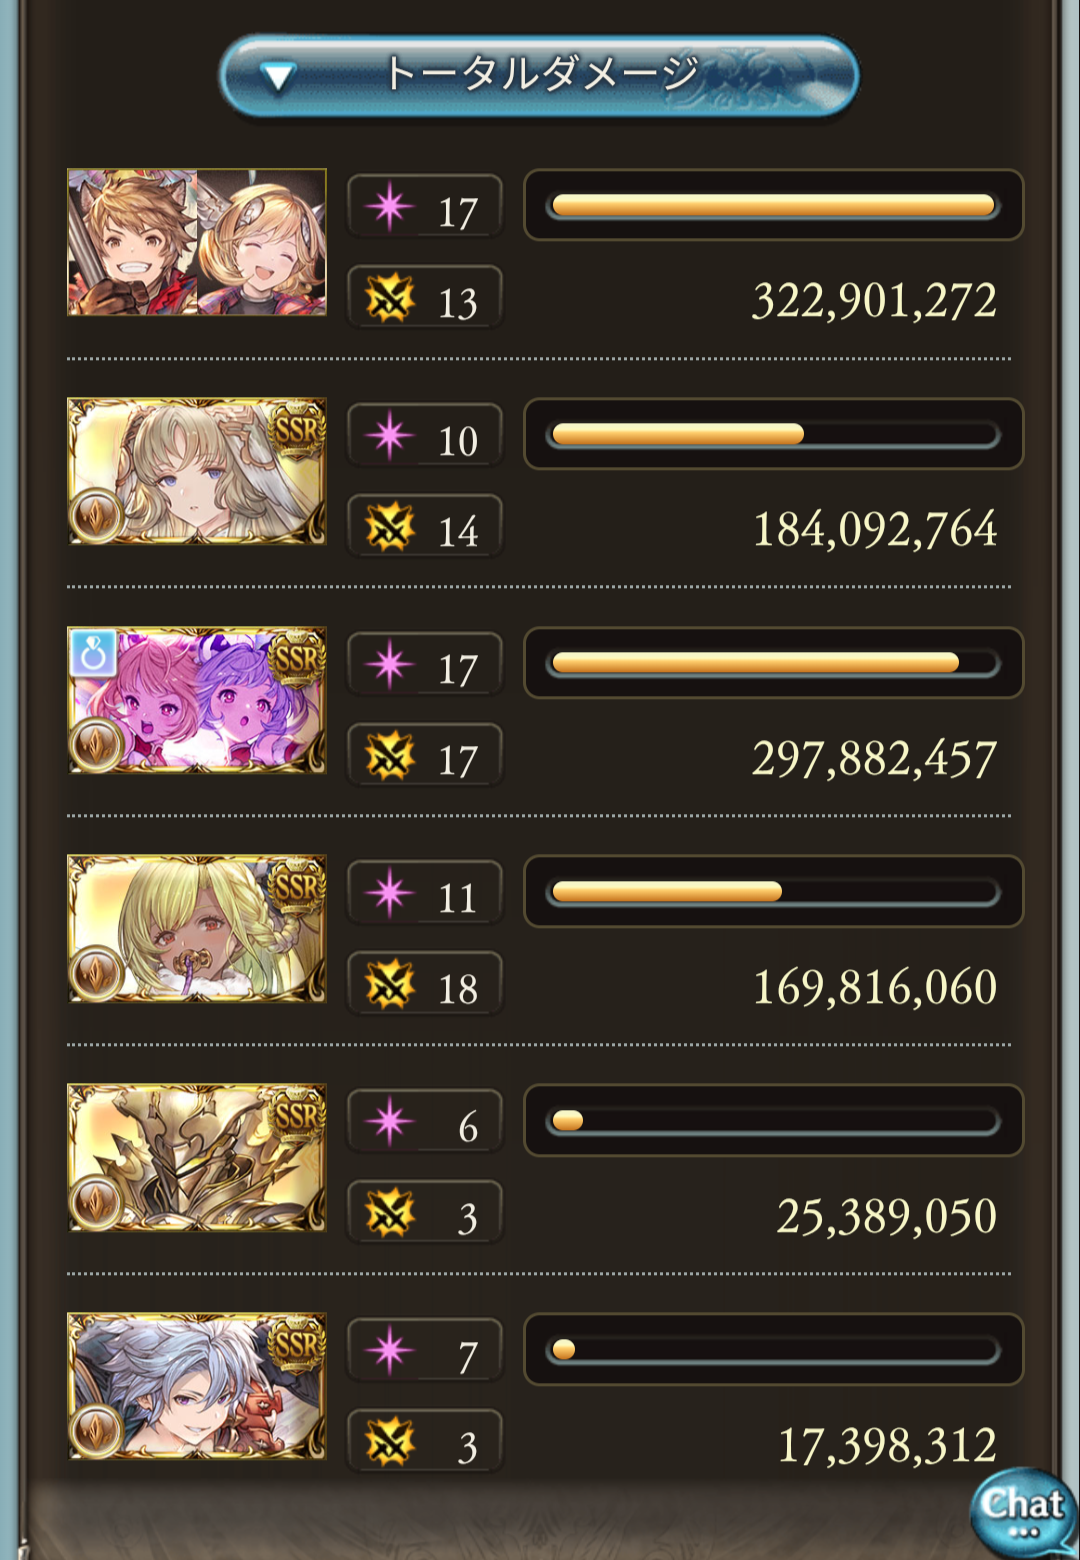1080x1560 pixels.
Task: Click the 17,398,312 damage total
Action: [x=887, y=1445]
